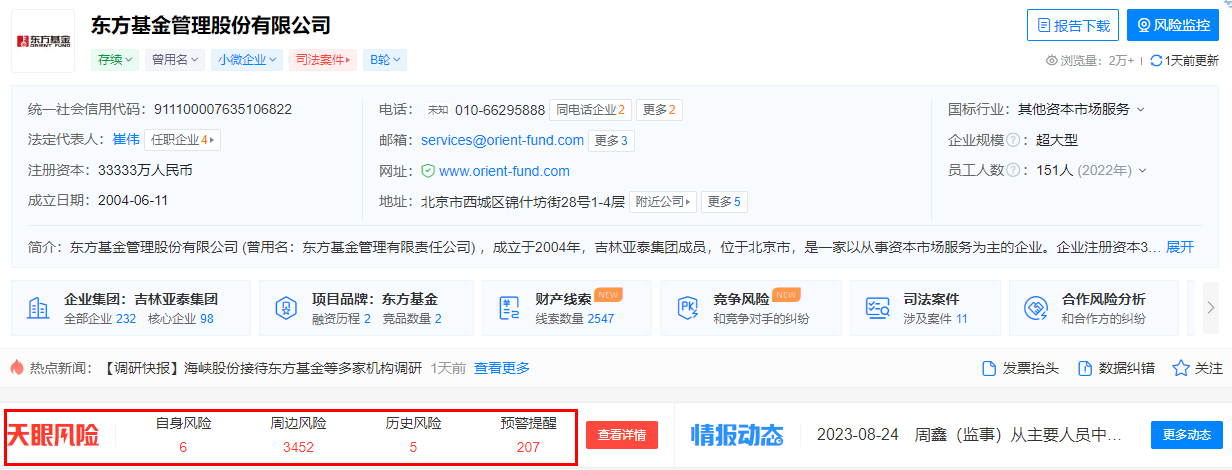The width and height of the screenshot is (1232, 470).
Task: Click the refresh icon beside 1天前更新
Action: point(1156,61)
